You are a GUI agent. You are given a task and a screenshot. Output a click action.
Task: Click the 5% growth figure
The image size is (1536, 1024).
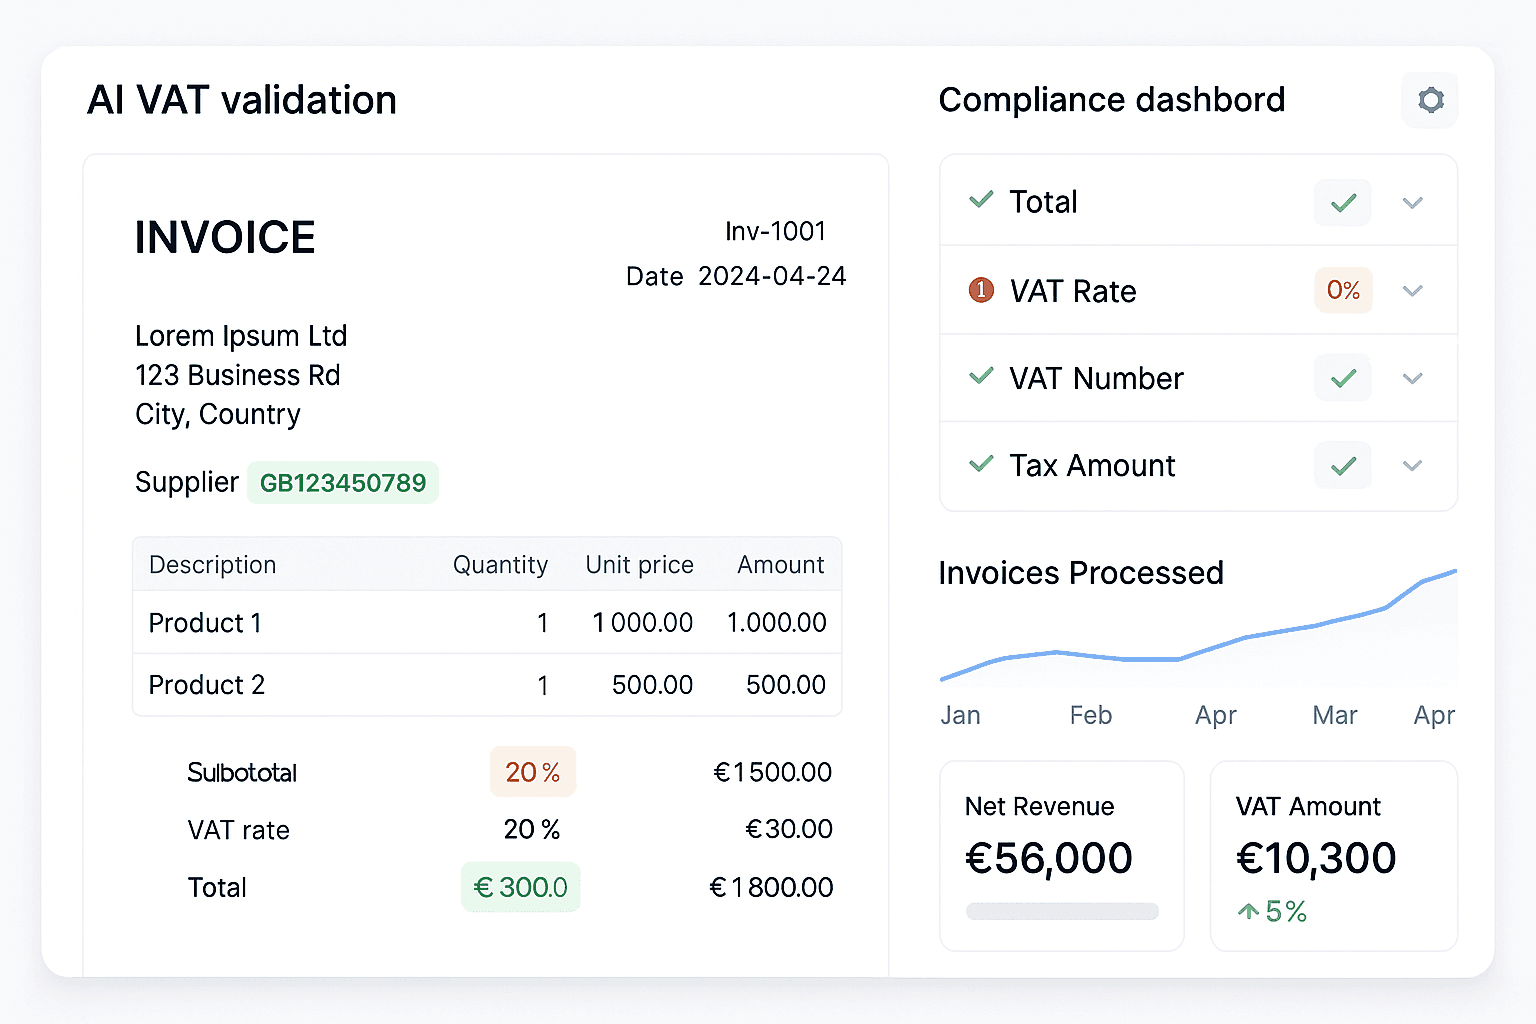[x=1286, y=911]
